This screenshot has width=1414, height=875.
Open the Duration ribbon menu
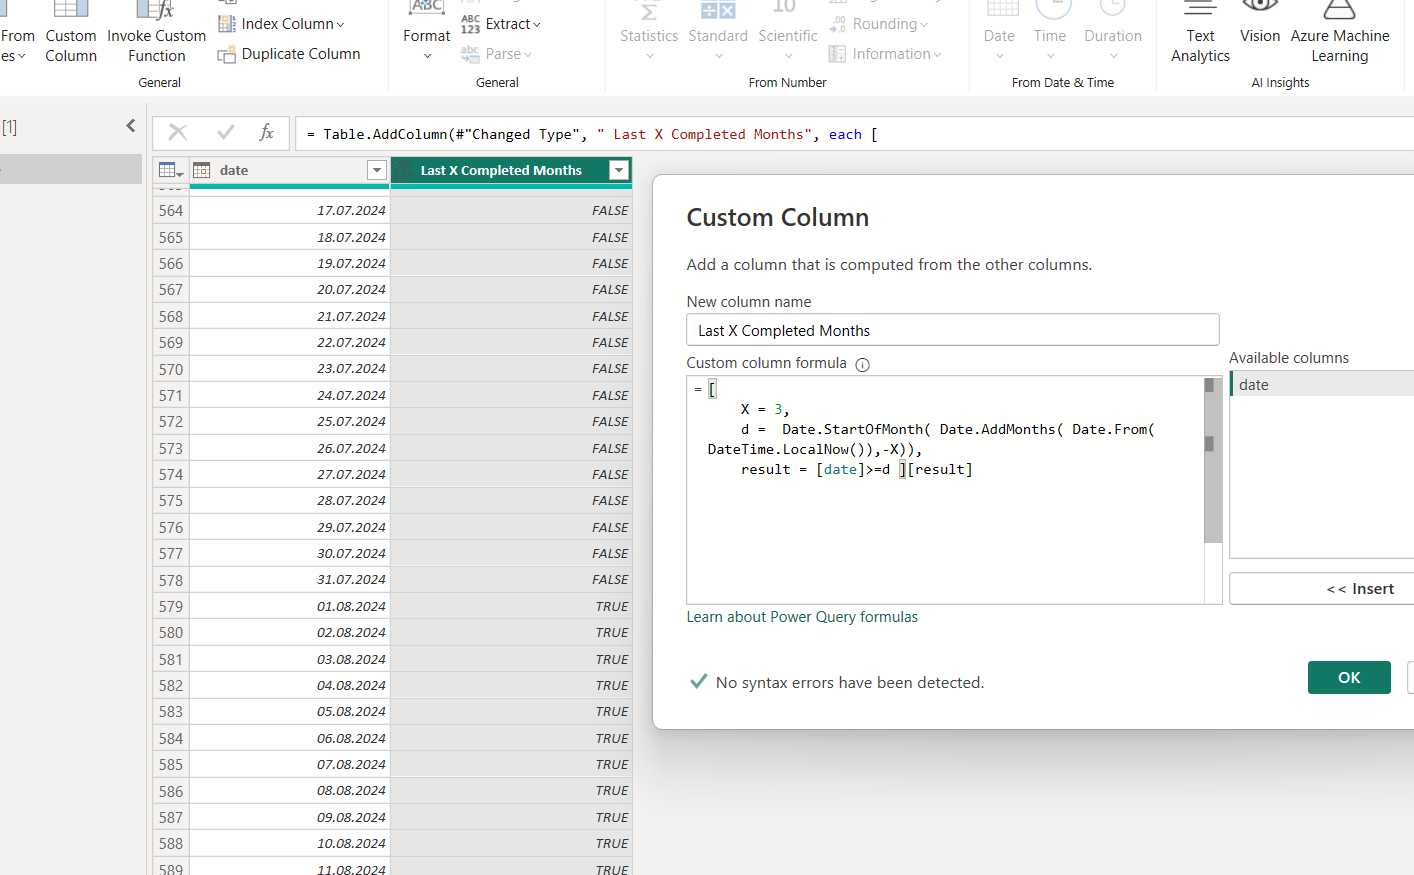(x=1113, y=32)
